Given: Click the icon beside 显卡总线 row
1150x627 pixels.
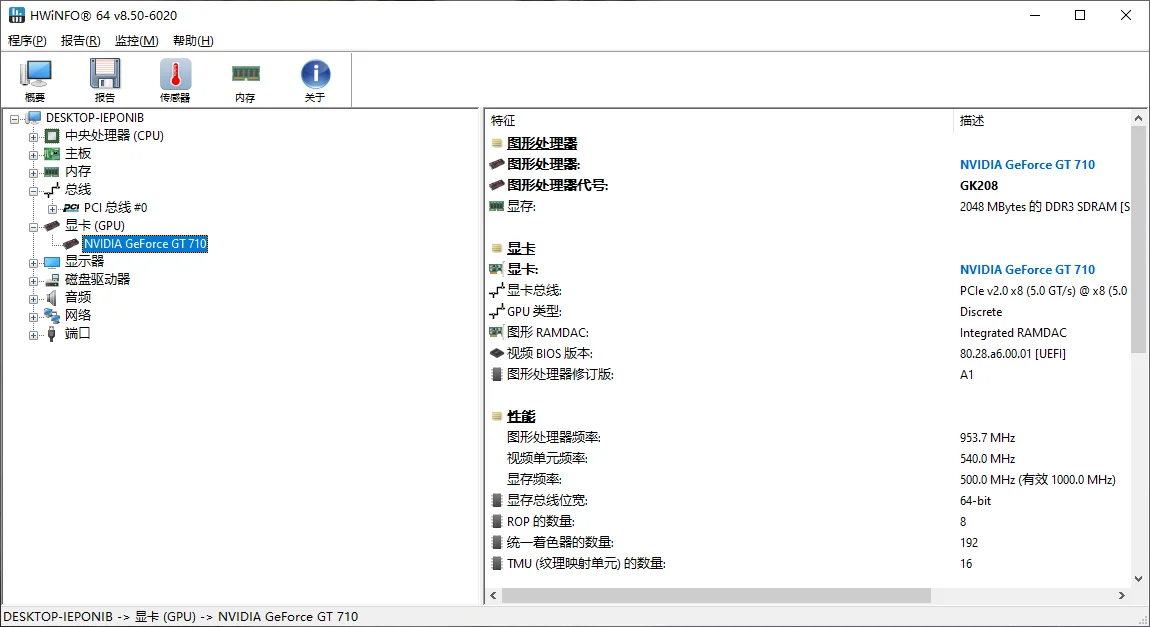Looking at the screenshot, I should (497, 290).
